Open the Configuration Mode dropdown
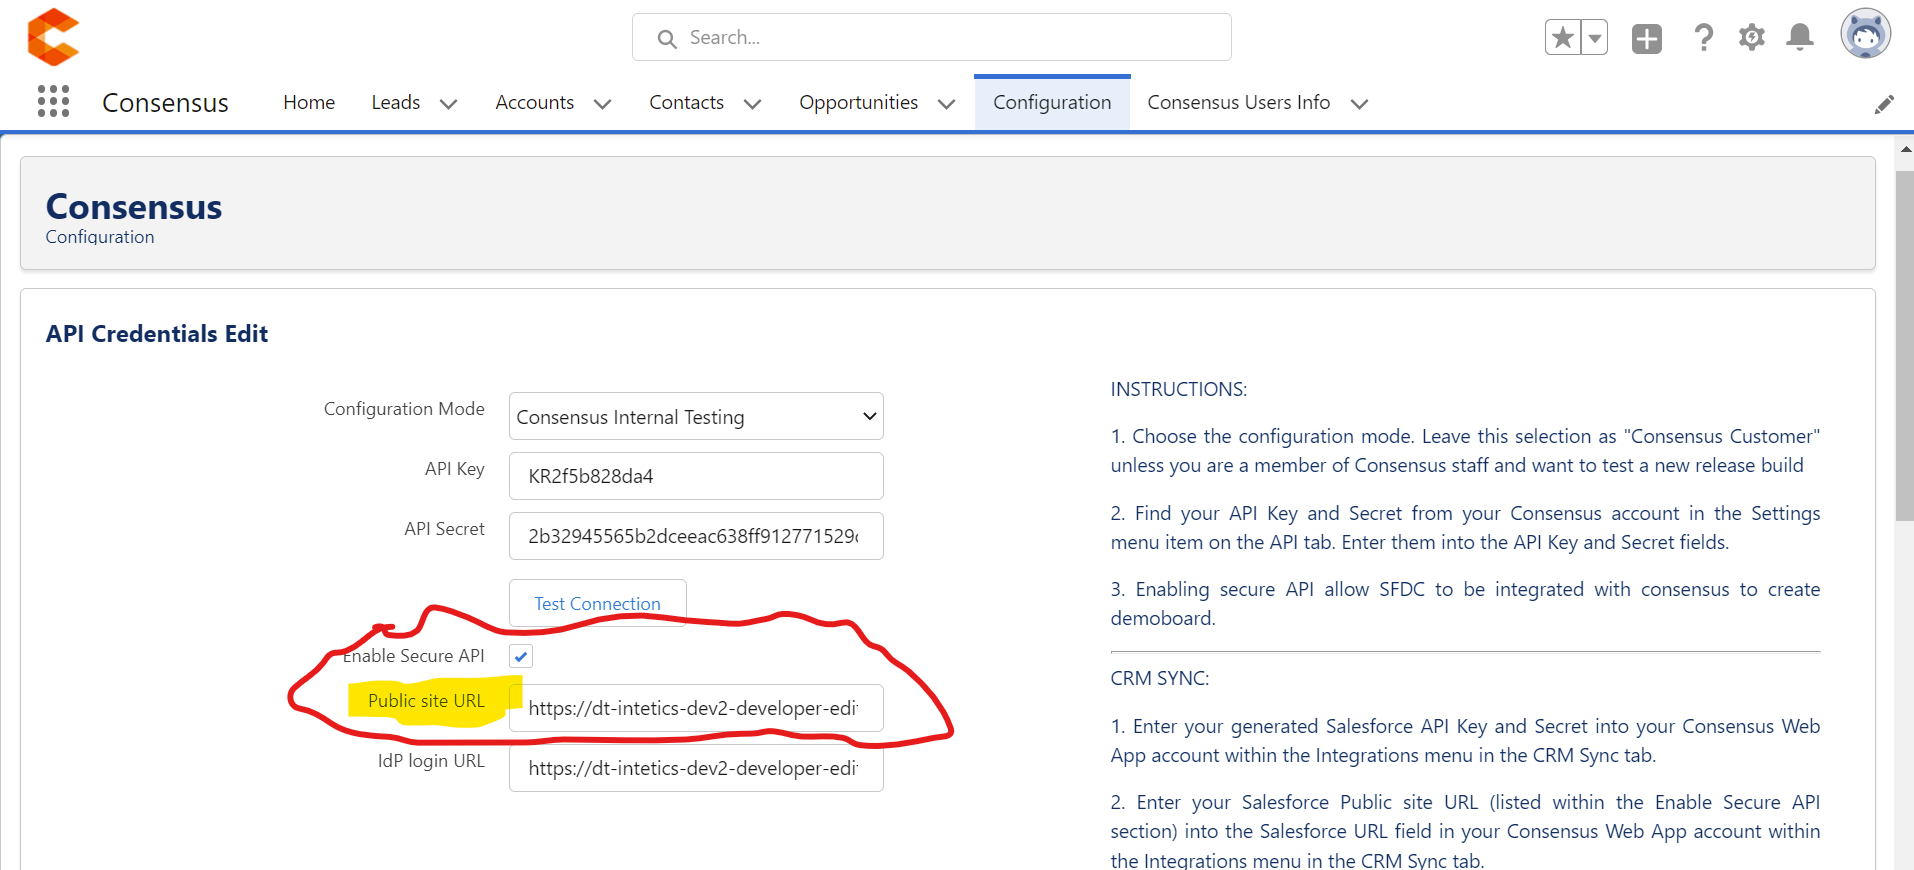Screen dimensions: 1914x870 click(x=696, y=416)
